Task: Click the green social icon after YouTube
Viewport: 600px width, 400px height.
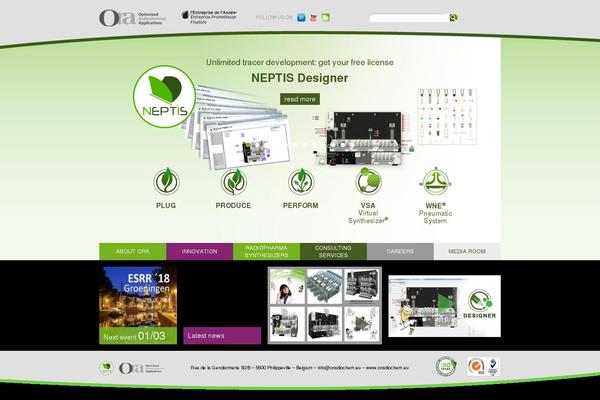Action: pyautogui.click(x=326, y=18)
